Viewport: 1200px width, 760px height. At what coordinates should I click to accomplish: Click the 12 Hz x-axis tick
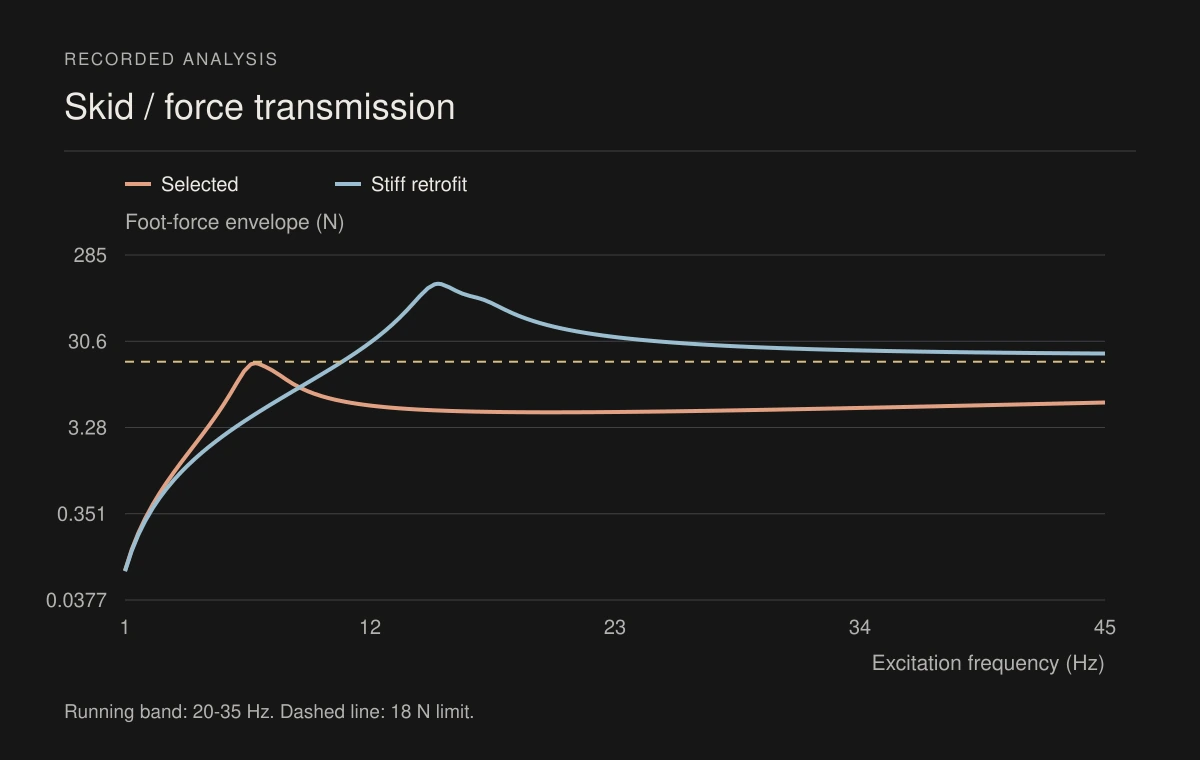[370, 627]
